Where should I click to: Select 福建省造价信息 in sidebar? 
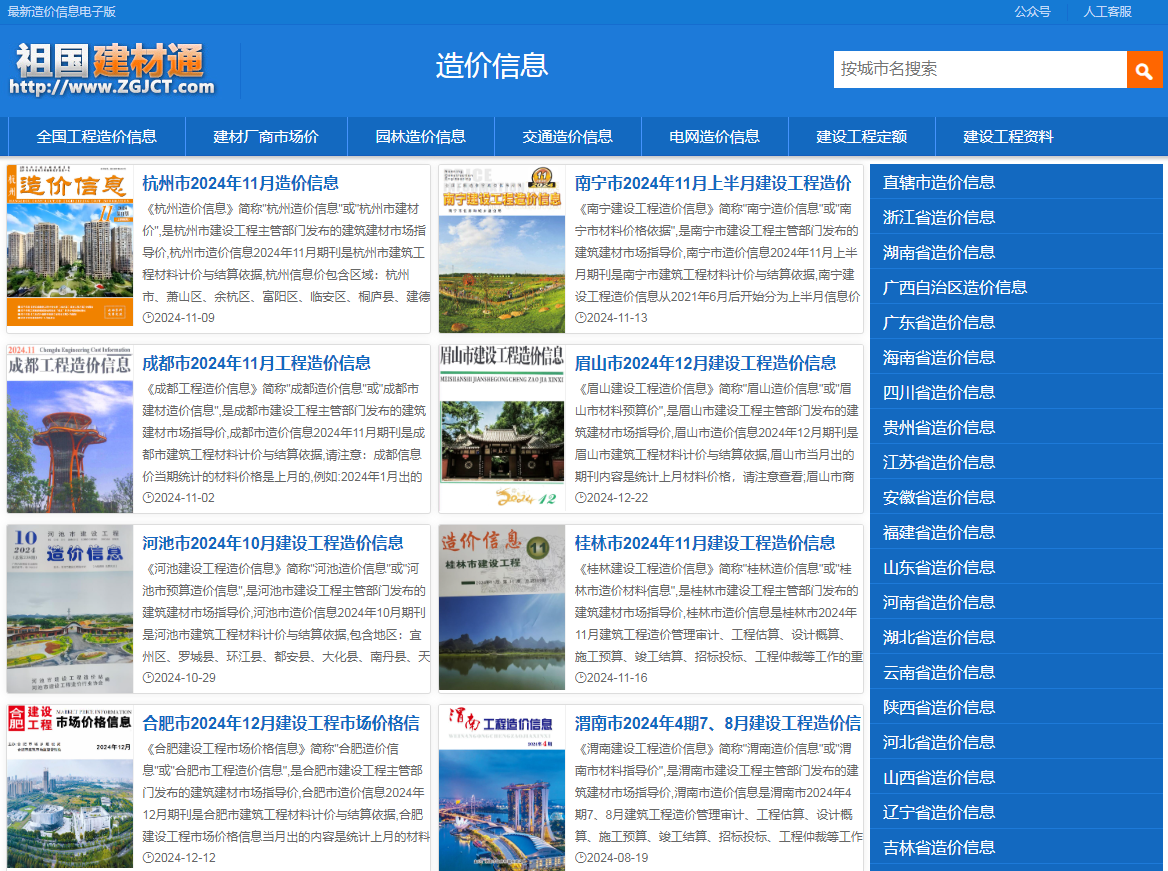(x=1016, y=533)
